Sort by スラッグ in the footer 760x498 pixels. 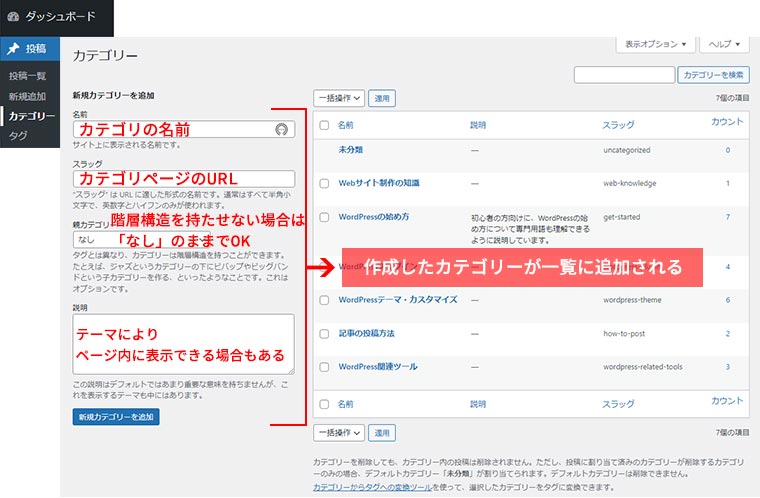[x=618, y=404]
